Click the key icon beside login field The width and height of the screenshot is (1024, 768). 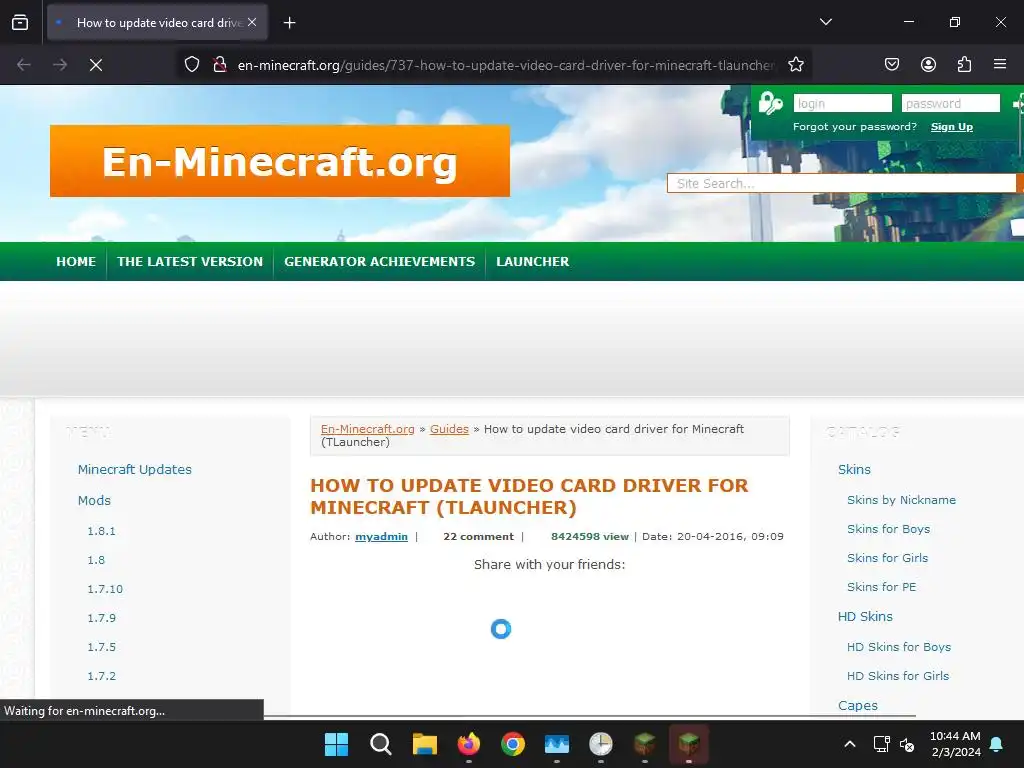click(x=771, y=103)
